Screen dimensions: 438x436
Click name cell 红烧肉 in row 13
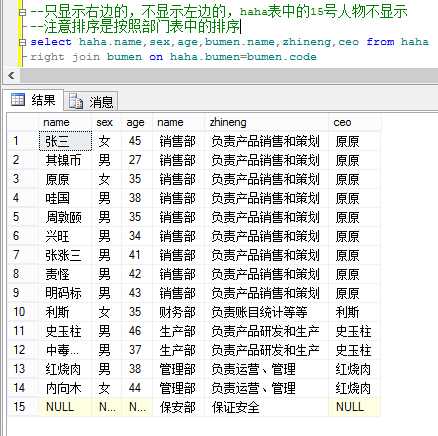click(x=65, y=369)
